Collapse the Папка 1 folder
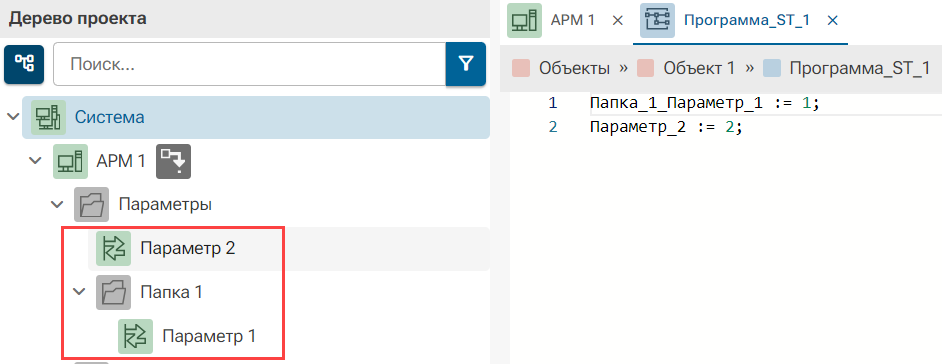Screen dimensions: 942x364 tap(79, 292)
